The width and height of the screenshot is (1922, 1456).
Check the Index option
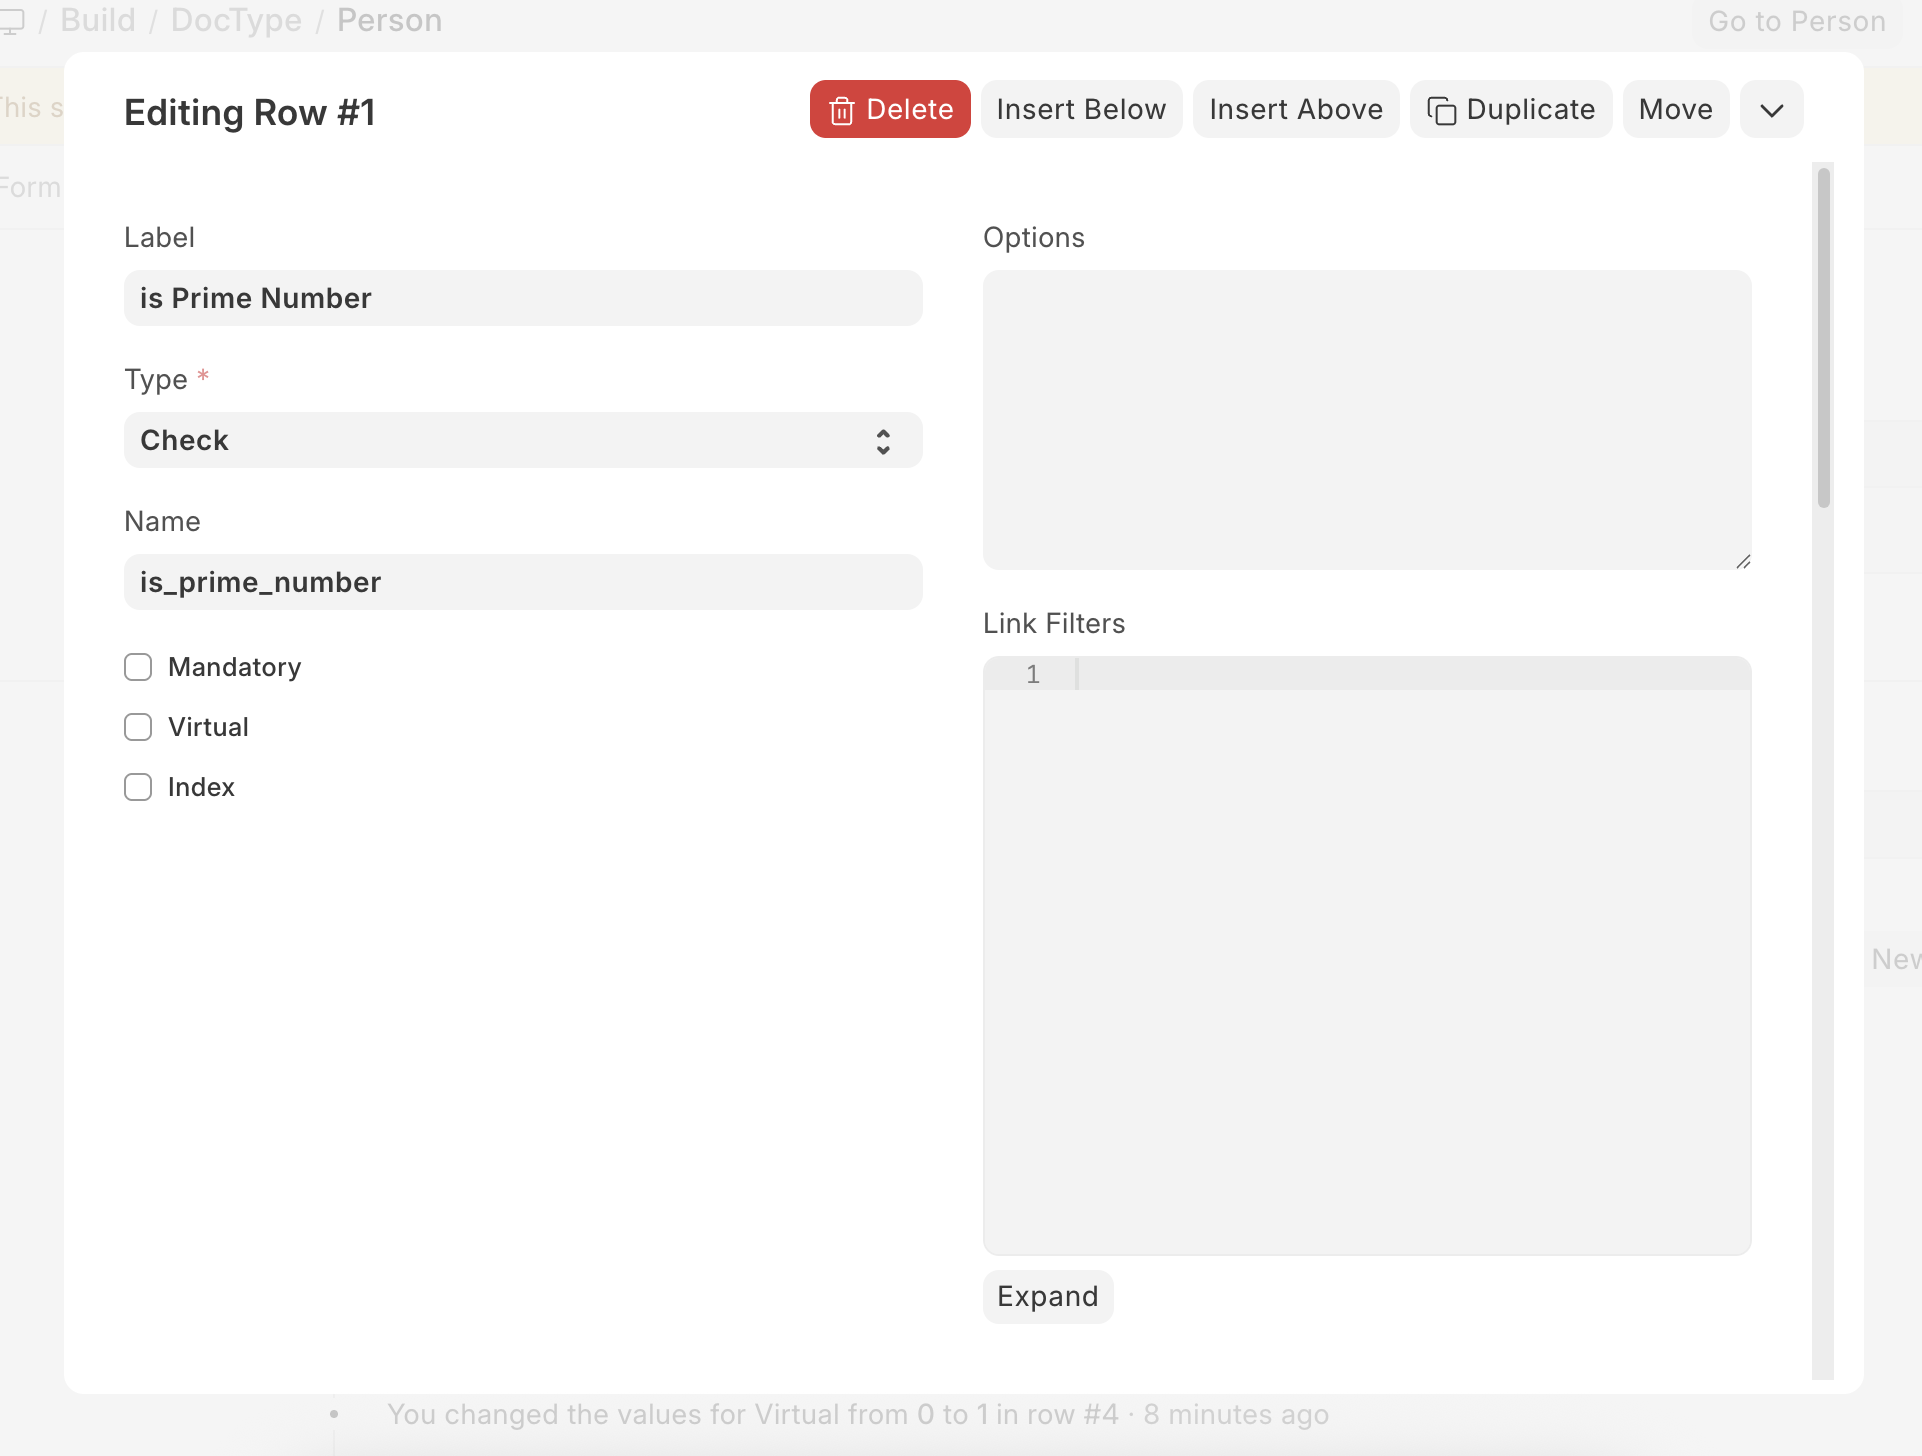[x=138, y=787]
